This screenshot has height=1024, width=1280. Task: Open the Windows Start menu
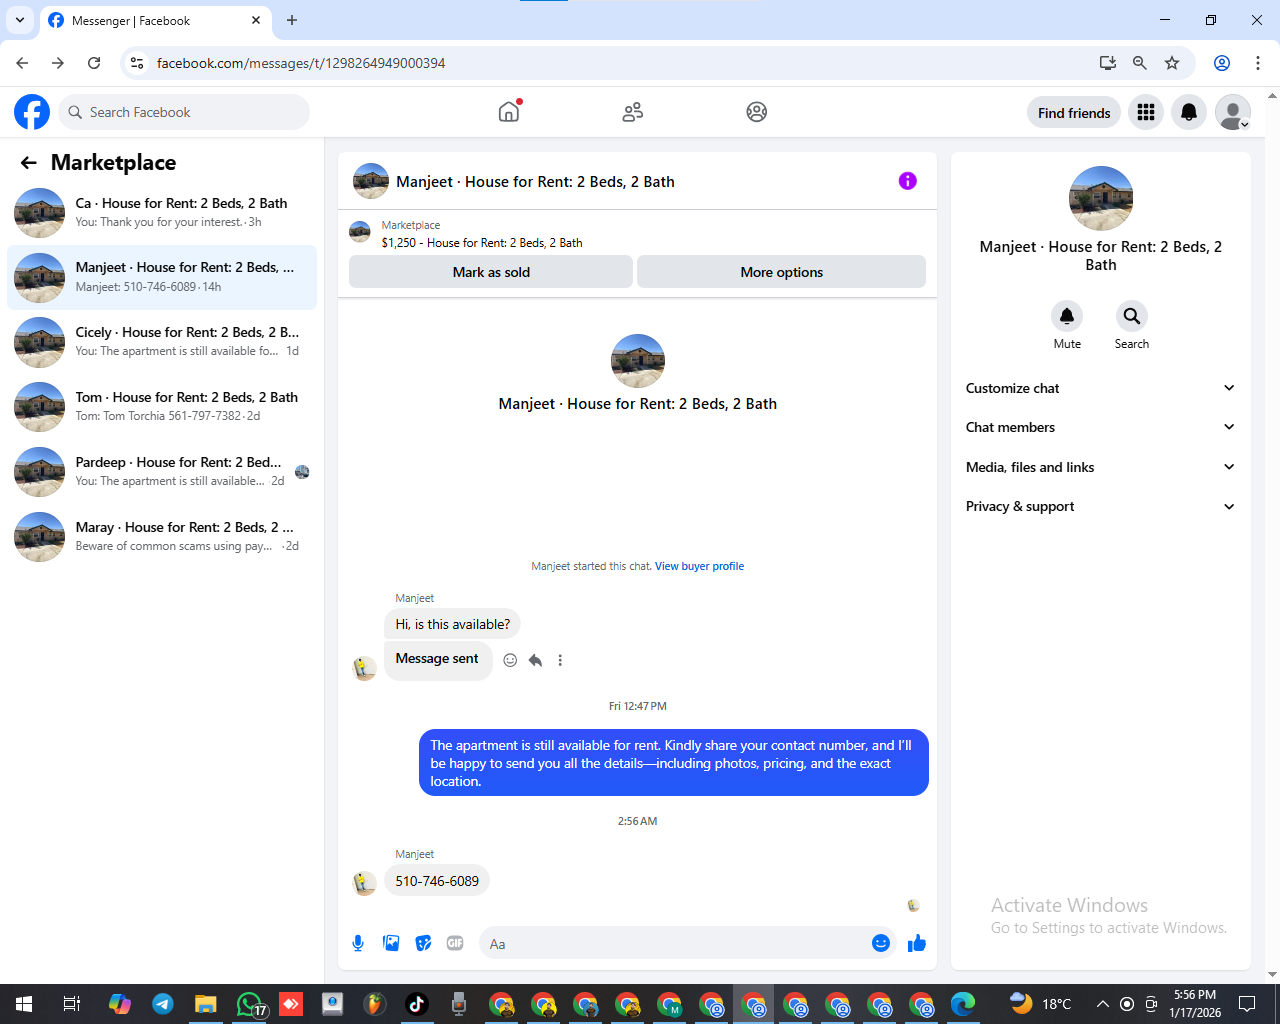tap(24, 1004)
